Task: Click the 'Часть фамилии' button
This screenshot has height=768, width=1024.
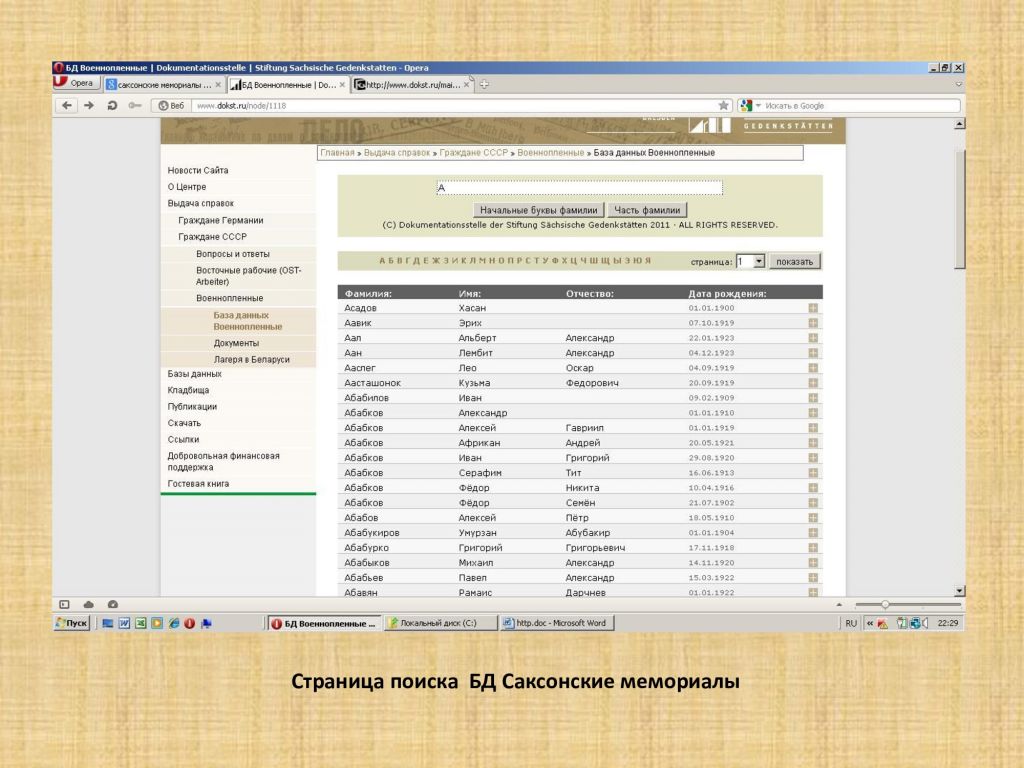Action: pos(647,210)
